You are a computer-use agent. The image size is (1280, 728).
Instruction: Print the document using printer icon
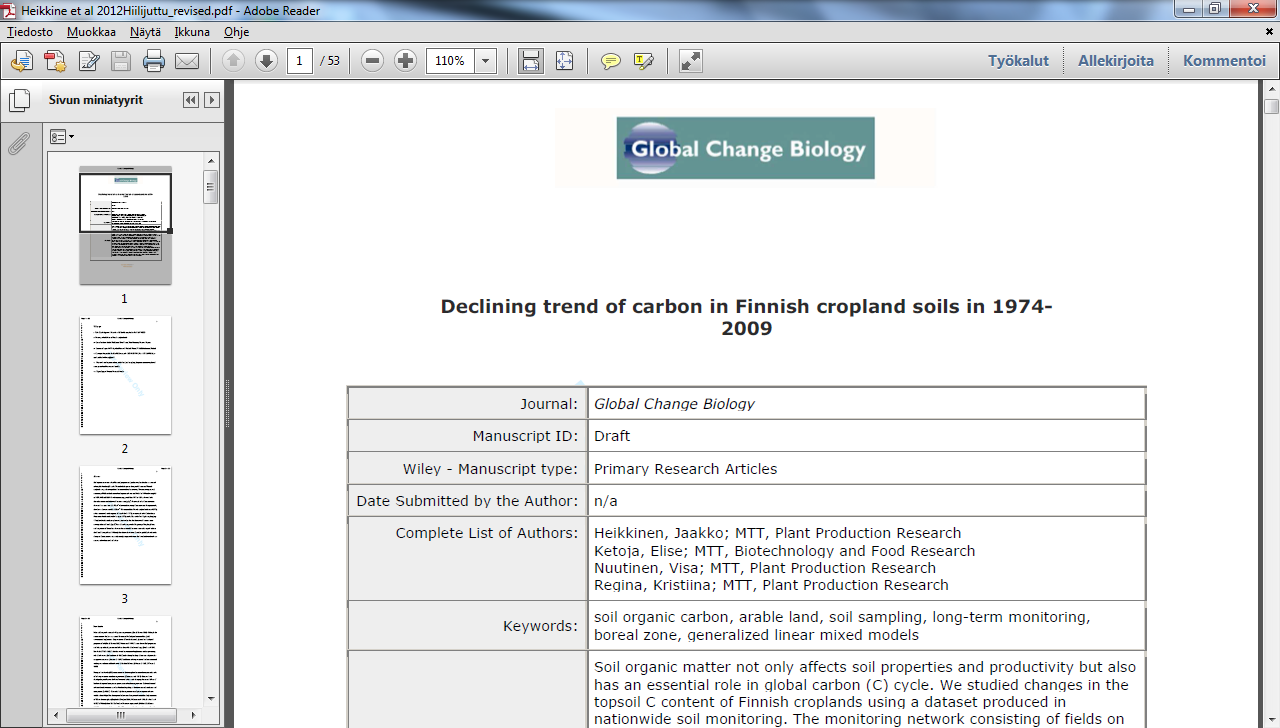(x=154, y=61)
